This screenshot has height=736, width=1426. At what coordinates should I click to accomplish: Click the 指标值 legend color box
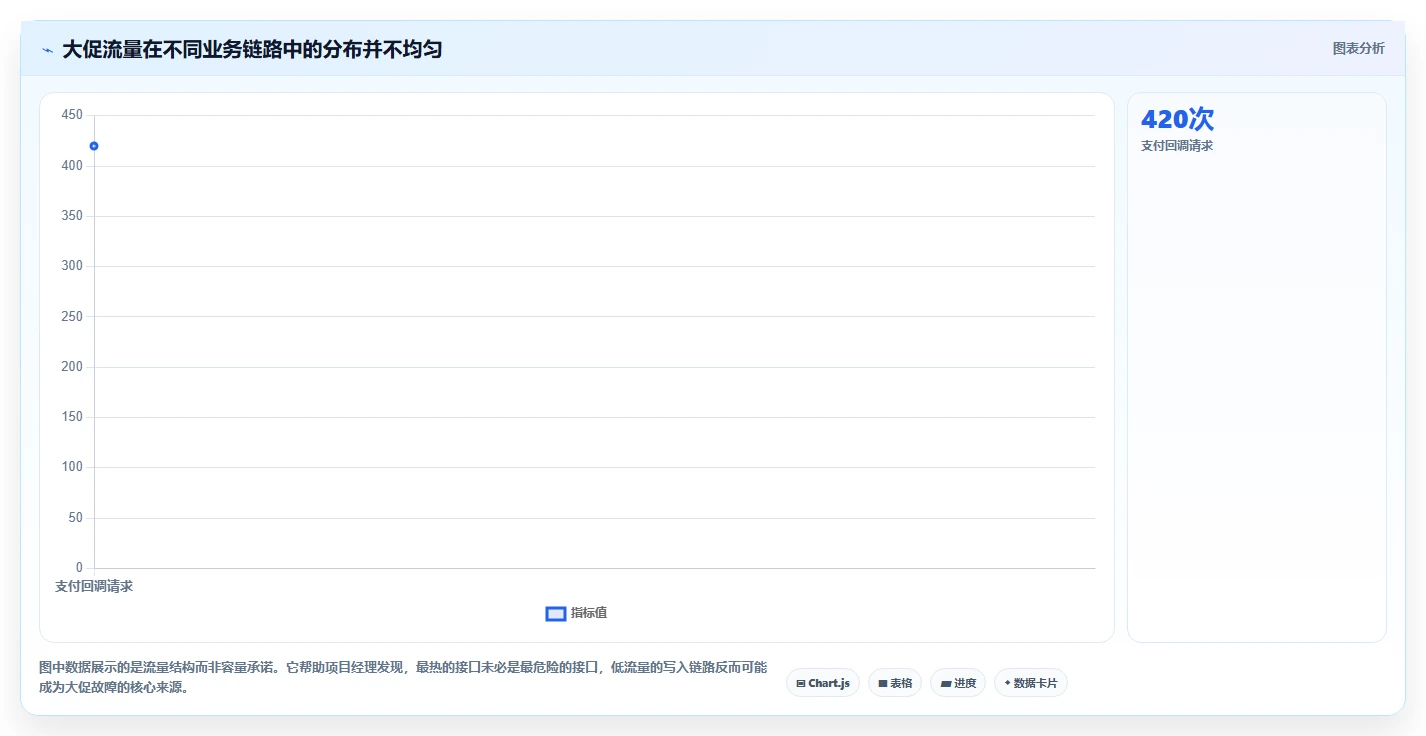click(556, 613)
